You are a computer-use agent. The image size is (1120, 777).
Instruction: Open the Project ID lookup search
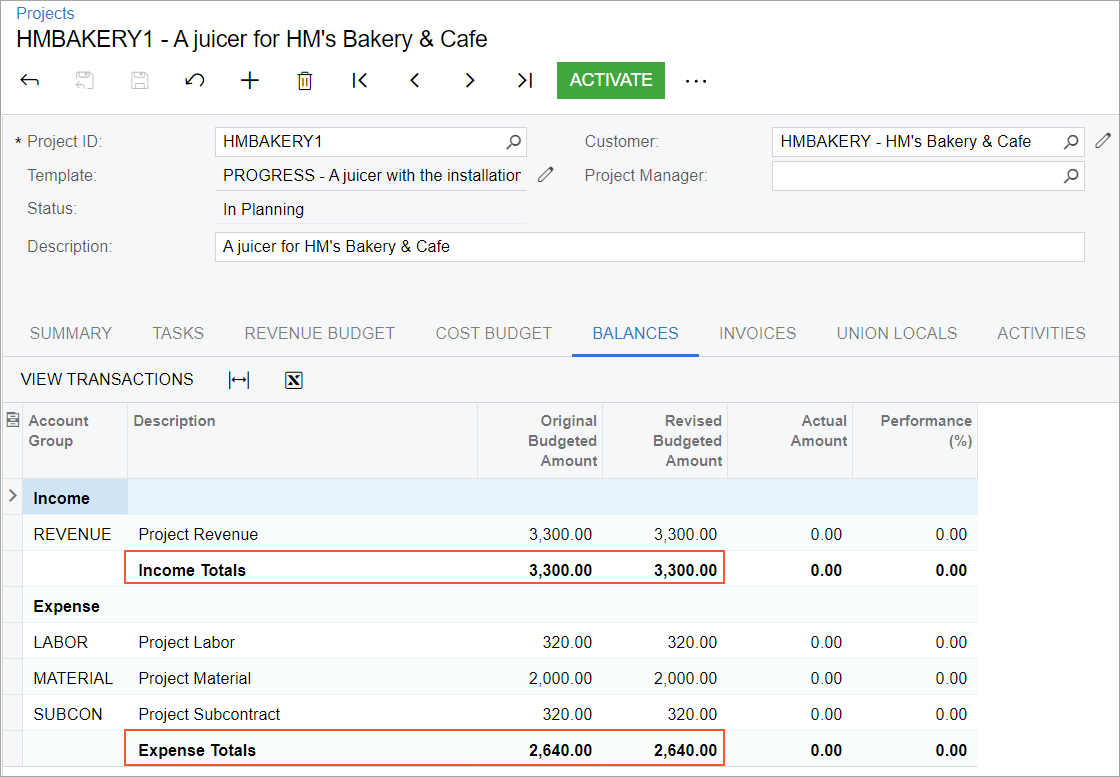513,142
